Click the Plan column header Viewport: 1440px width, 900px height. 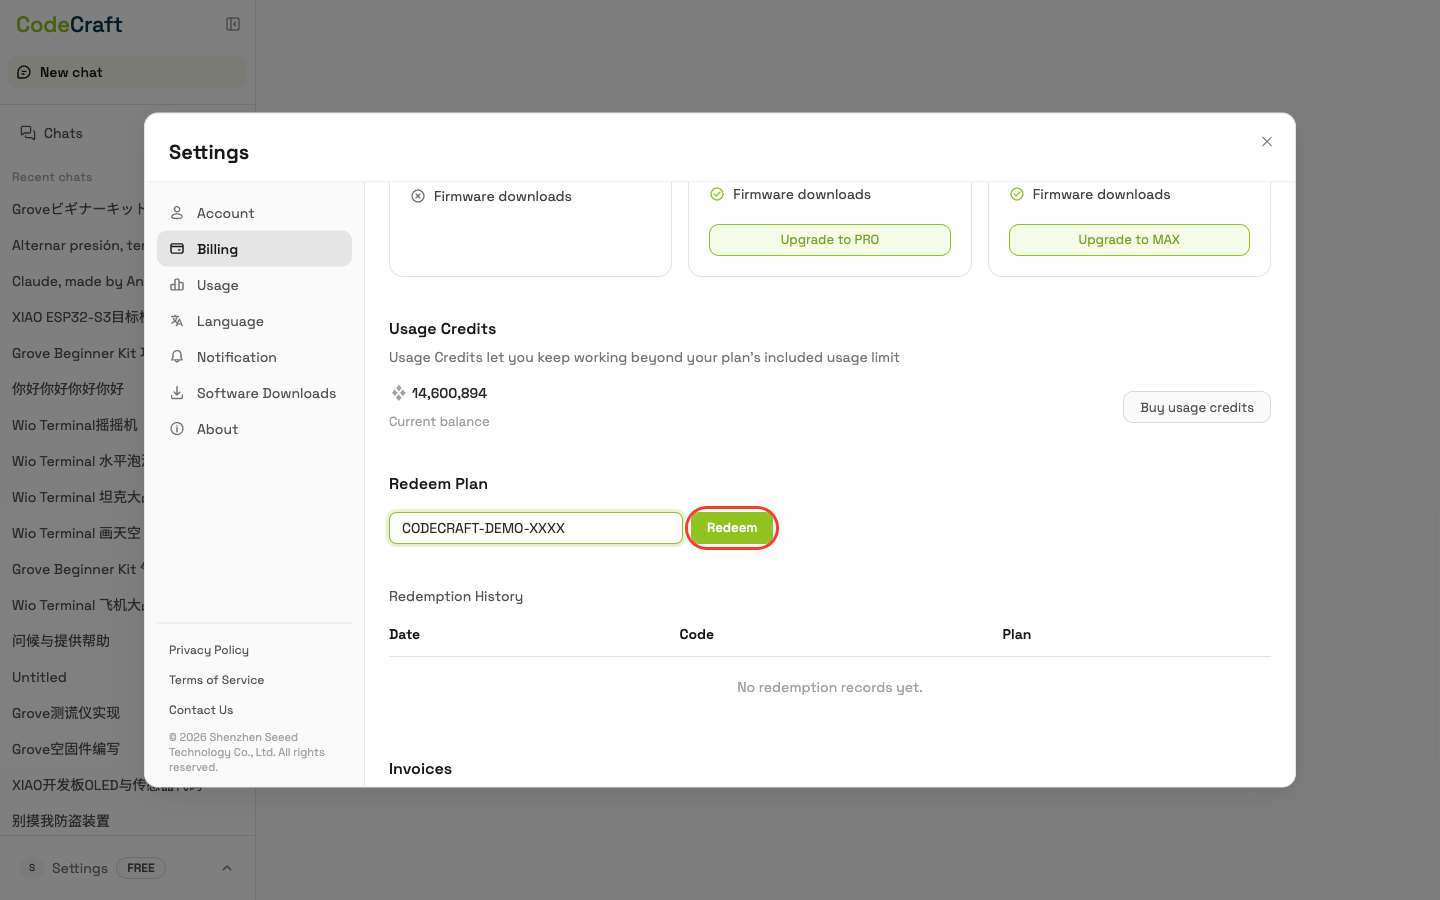point(1016,634)
